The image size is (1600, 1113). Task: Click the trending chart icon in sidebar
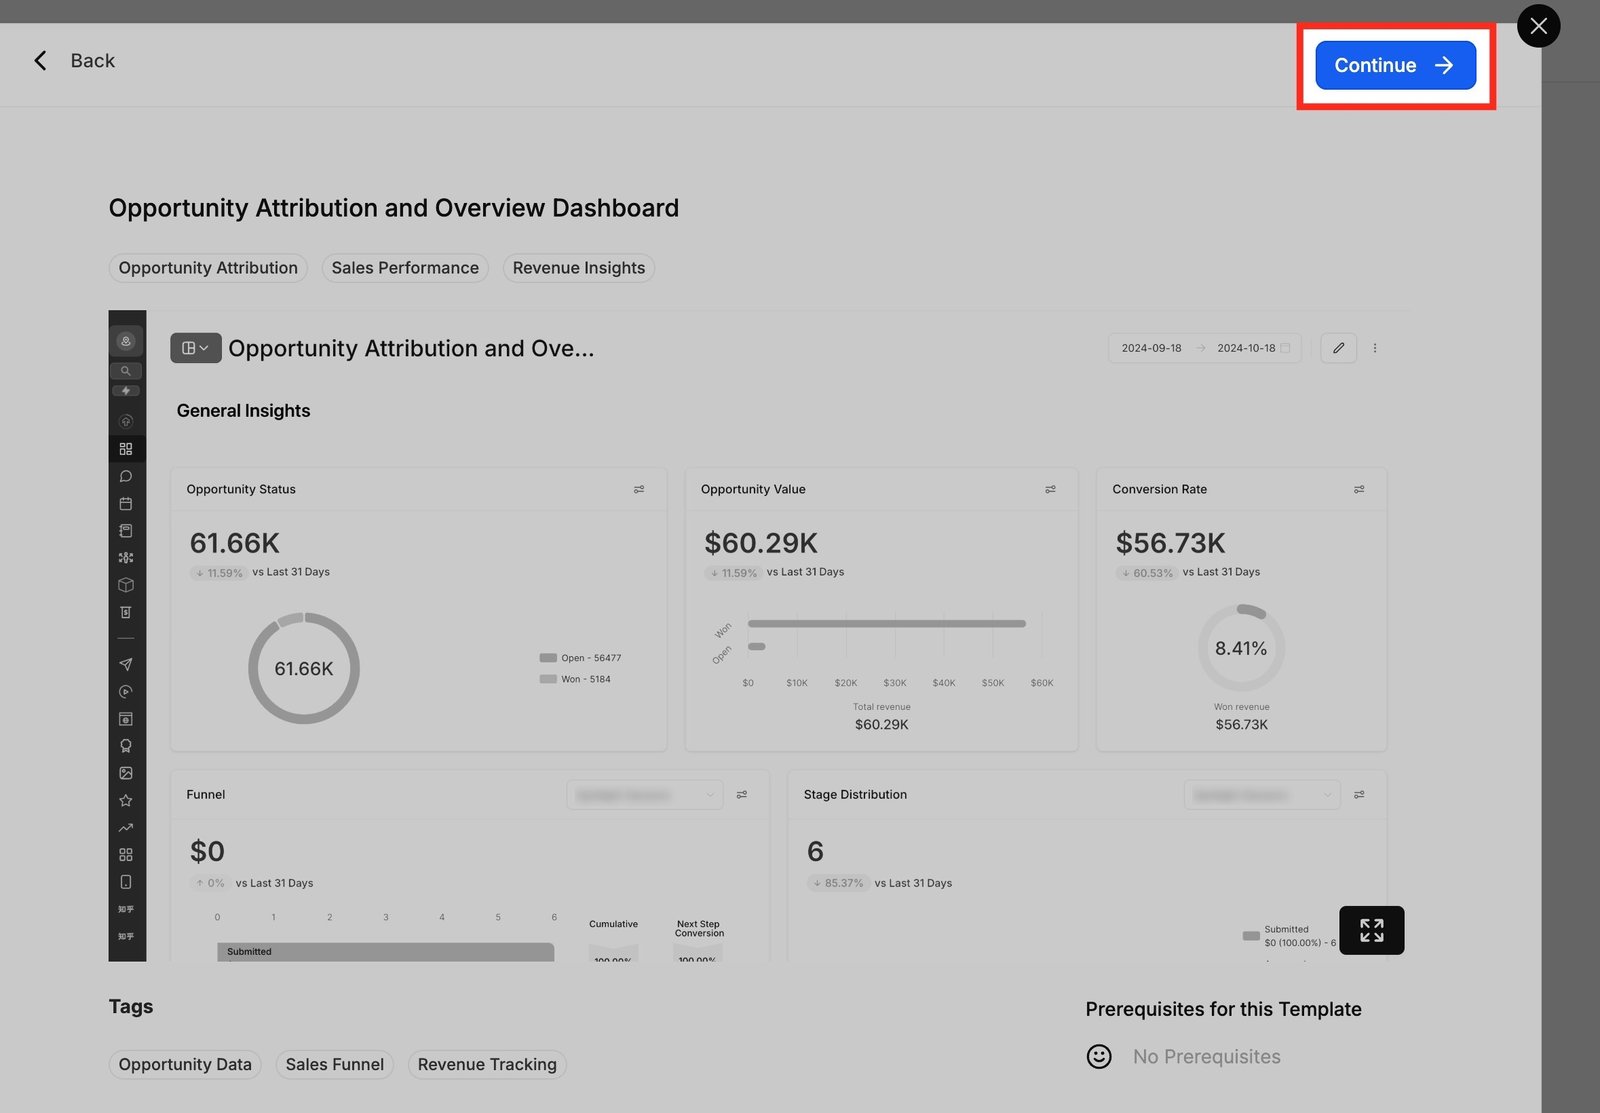click(x=126, y=827)
